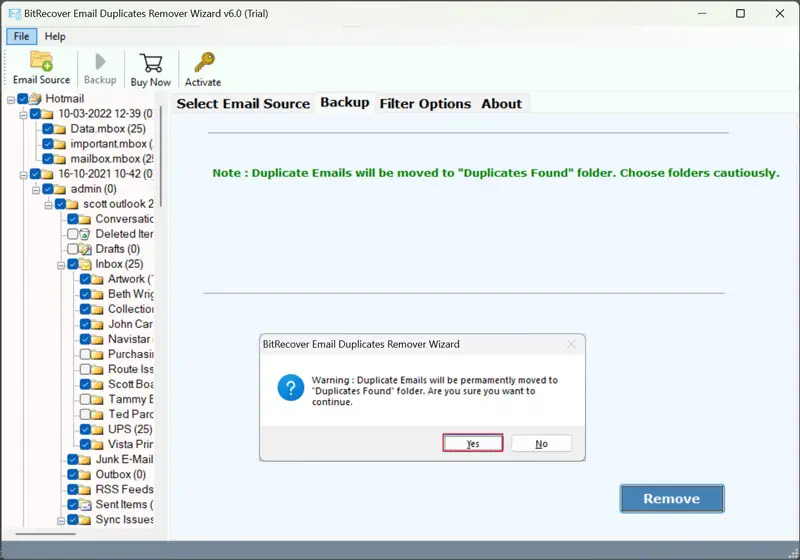Image resolution: width=800 pixels, height=560 pixels.
Task: Check the Drafts folder checkbox
Action: tap(72, 249)
